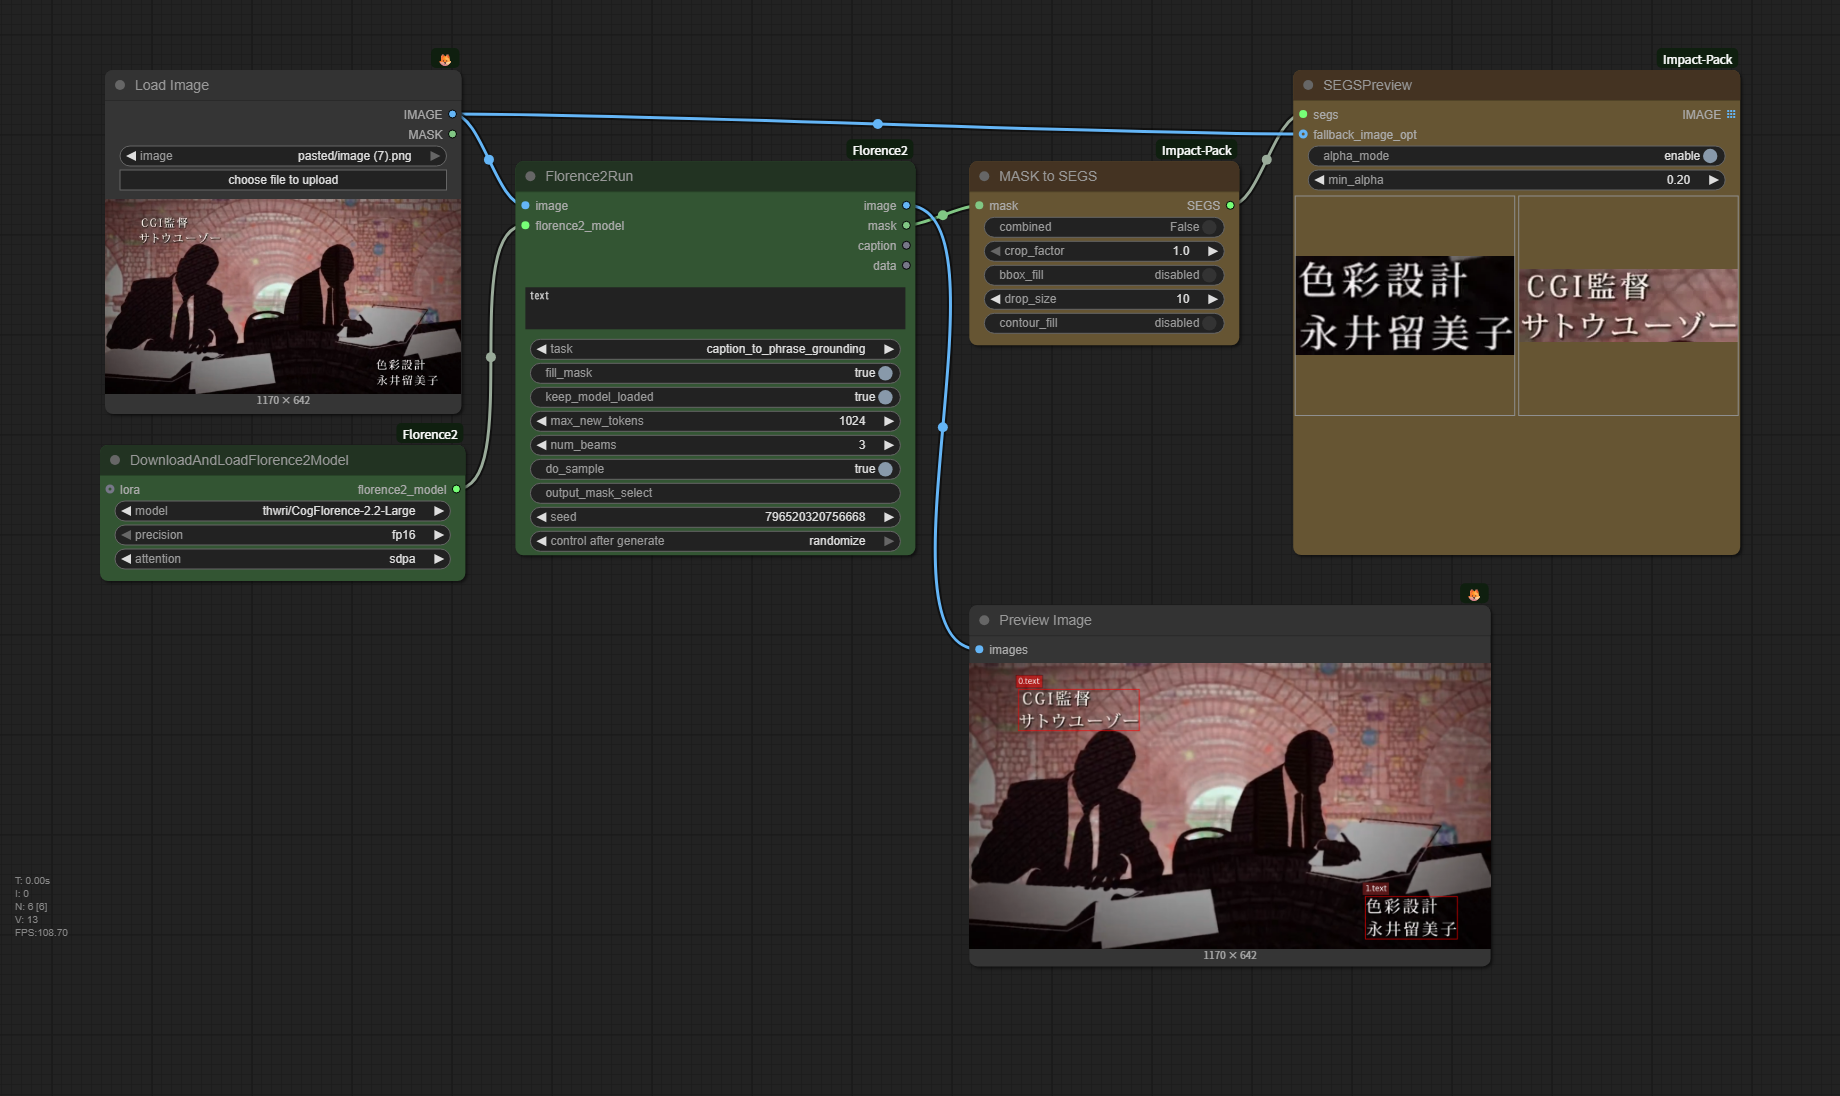Click the Preview Image node collapse dot
Image resolution: width=1840 pixels, height=1096 pixels.
click(x=984, y=620)
